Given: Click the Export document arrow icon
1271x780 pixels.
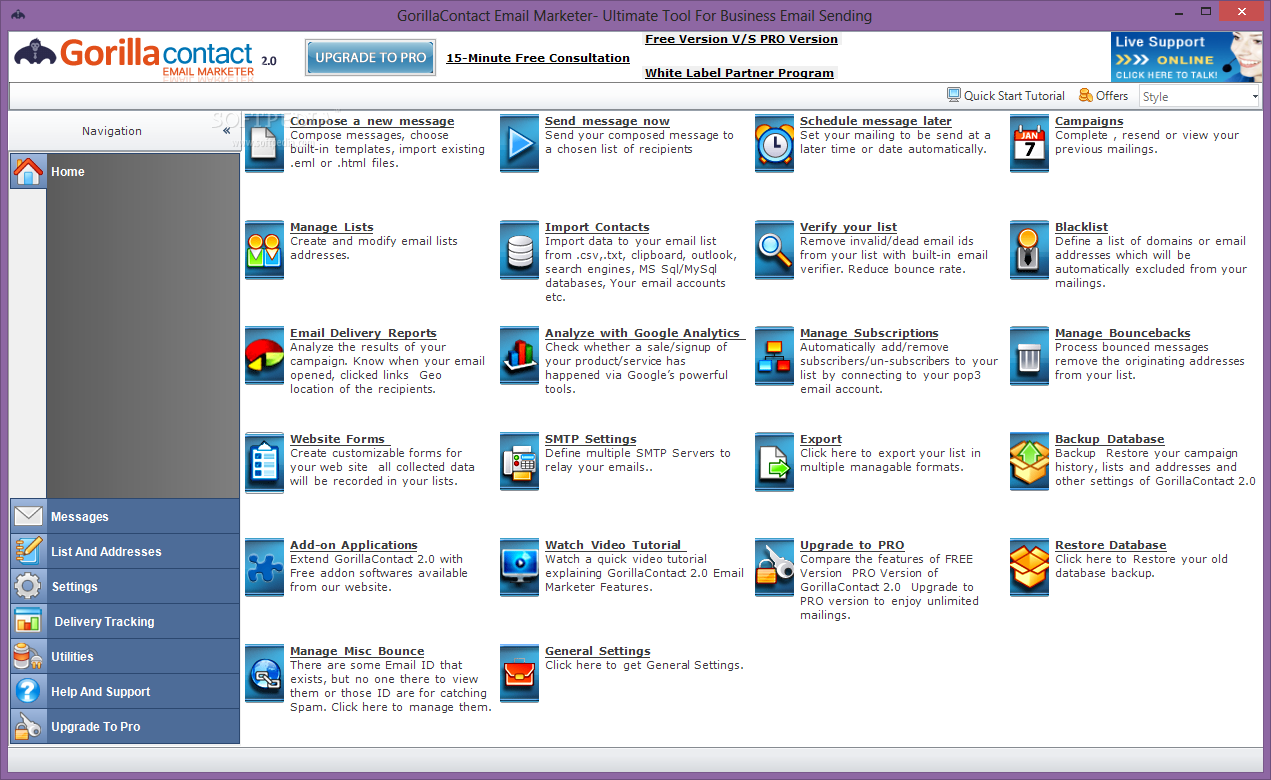Looking at the screenshot, I should [775, 462].
